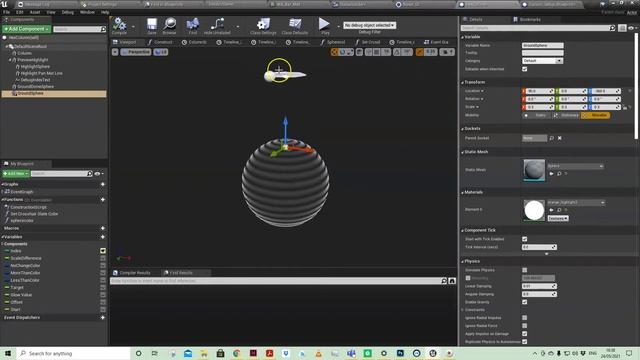Open the Static Mesh asset dropdown
This screenshot has width=640, height=360.
pos(575,166)
